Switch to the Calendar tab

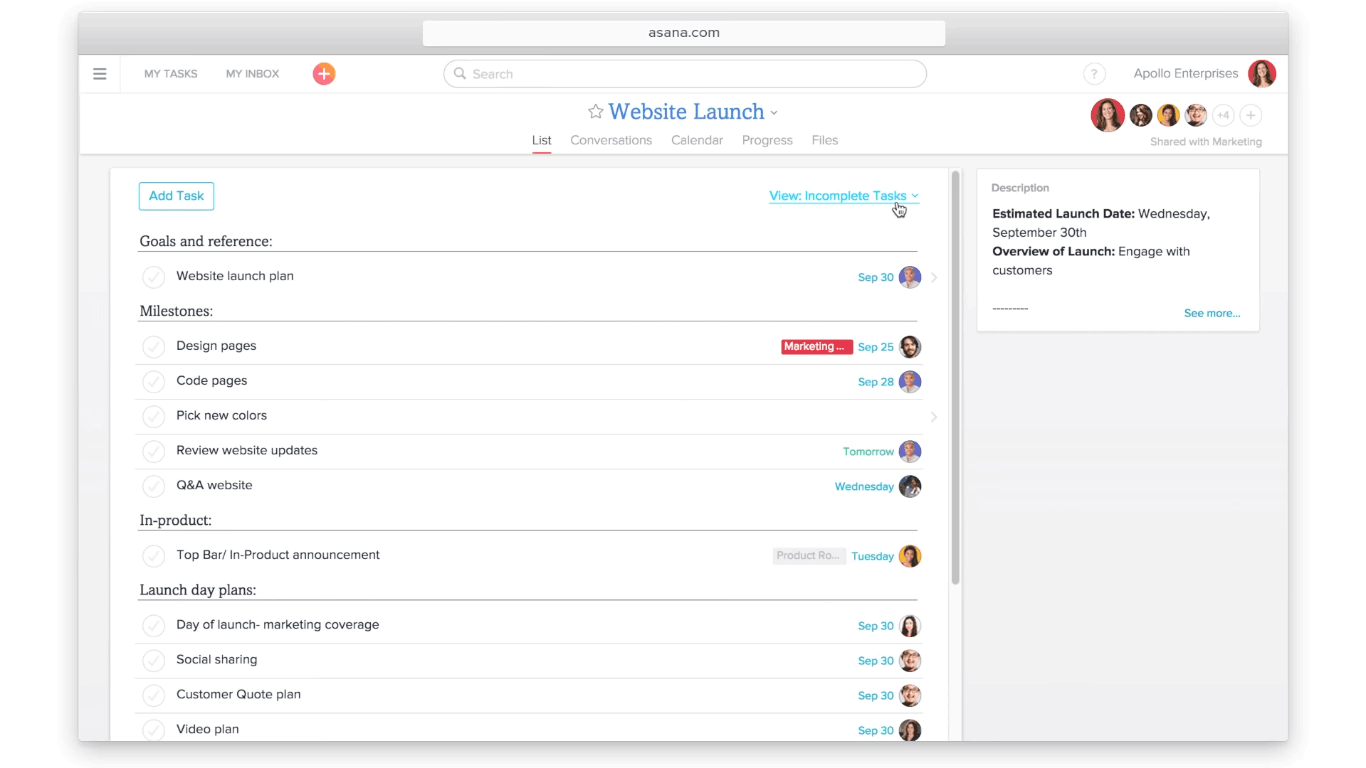(696, 140)
